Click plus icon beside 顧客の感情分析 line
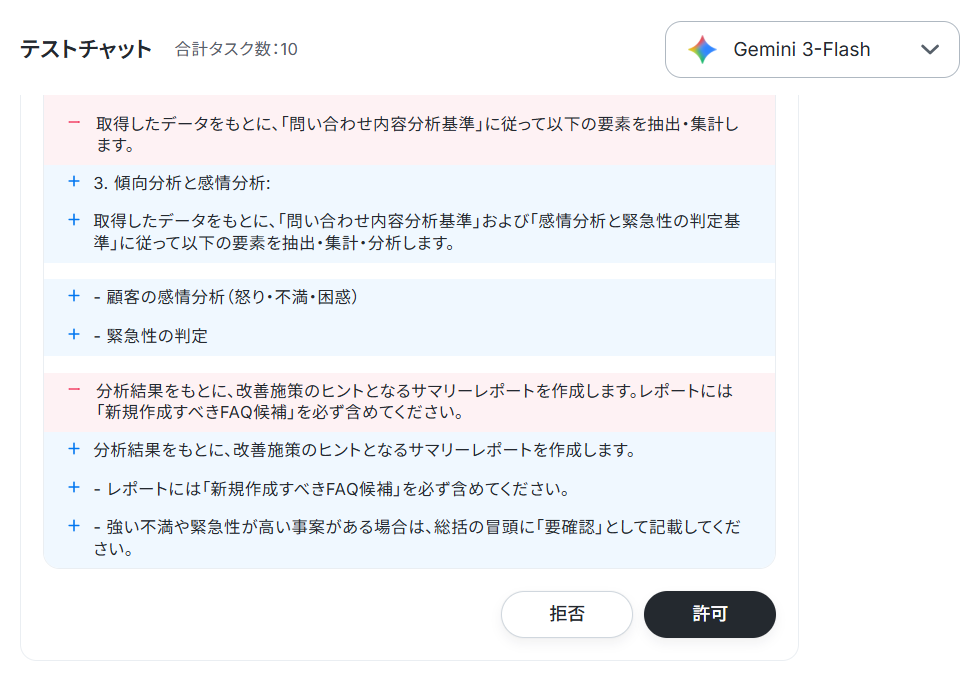The height and width of the screenshot is (678, 966). [x=74, y=296]
